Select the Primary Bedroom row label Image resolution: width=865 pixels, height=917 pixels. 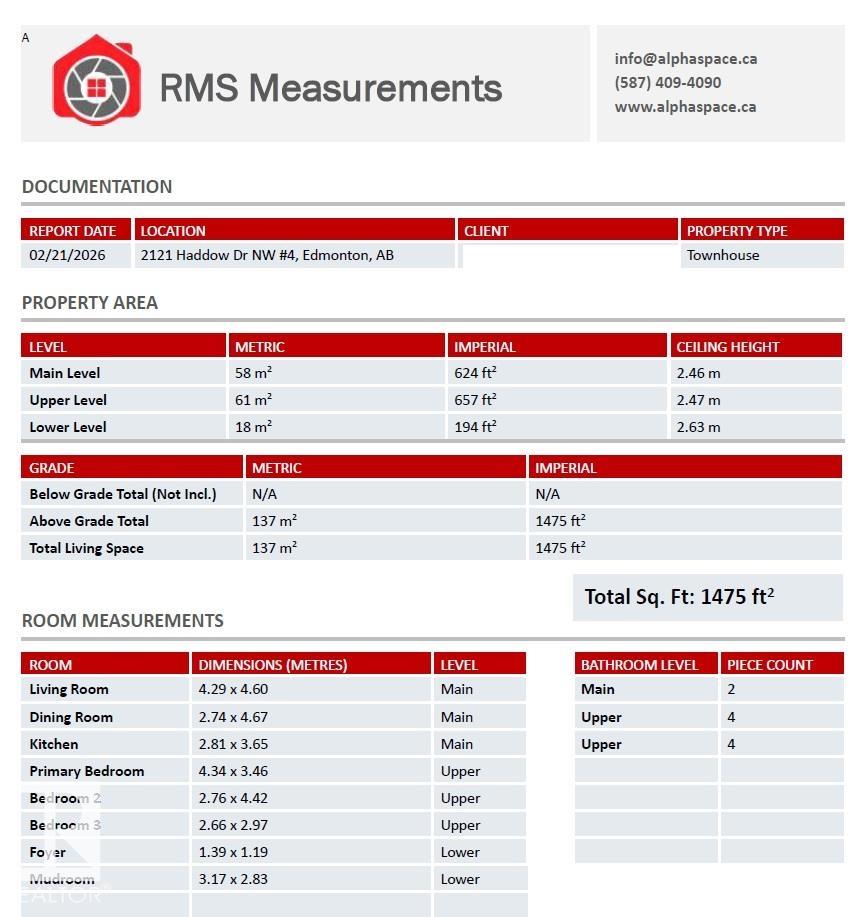pos(87,771)
